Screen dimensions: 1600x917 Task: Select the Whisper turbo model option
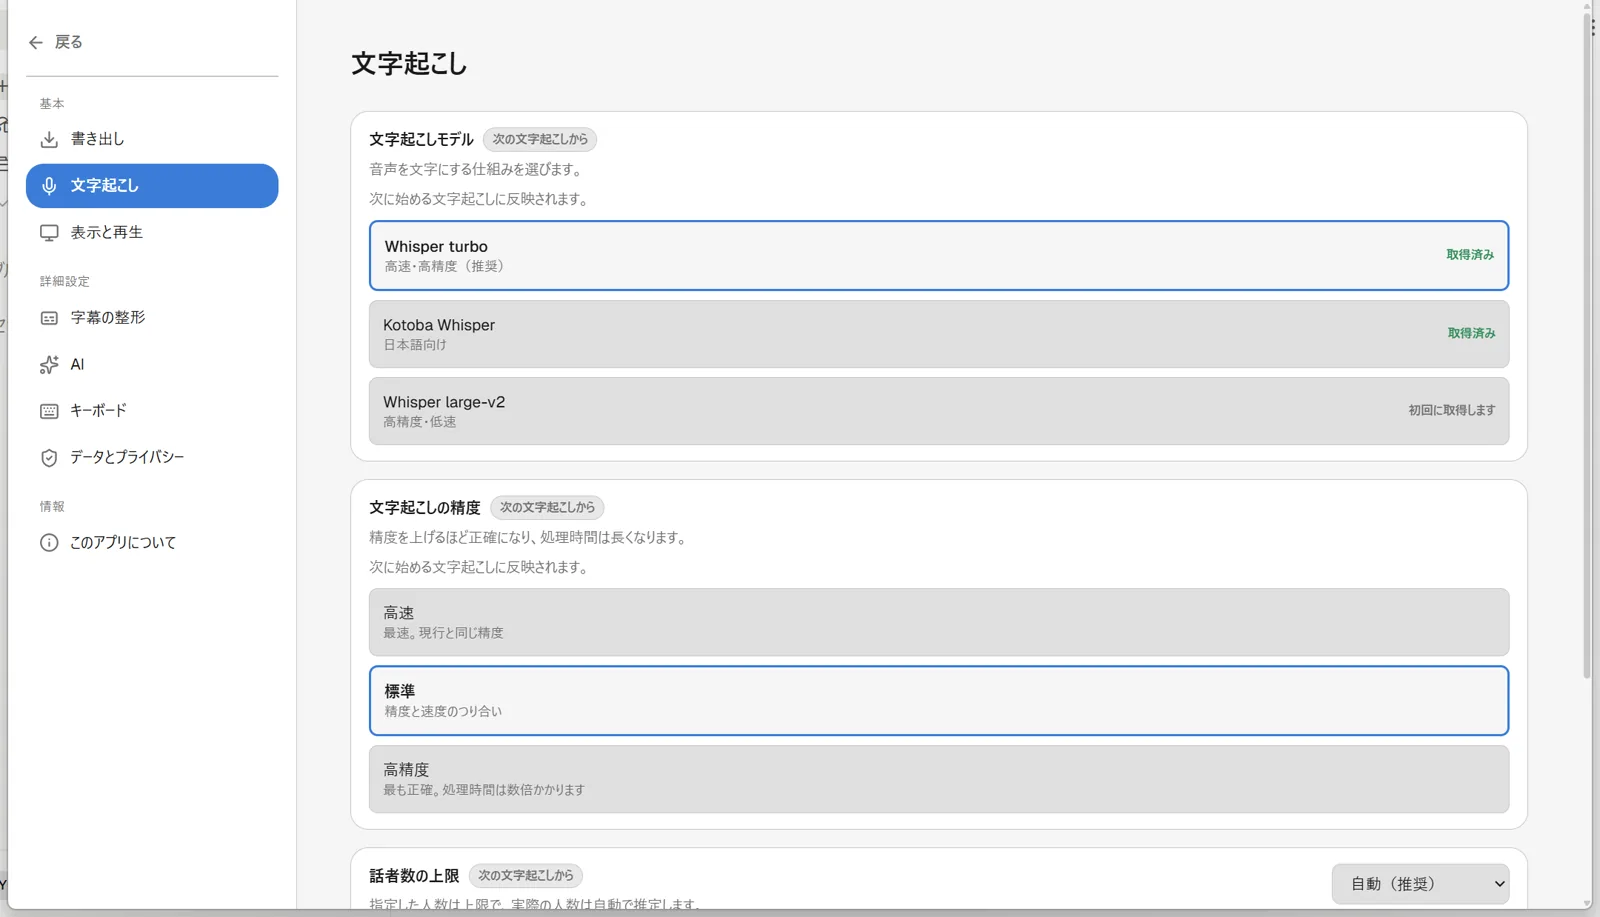coord(938,255)
